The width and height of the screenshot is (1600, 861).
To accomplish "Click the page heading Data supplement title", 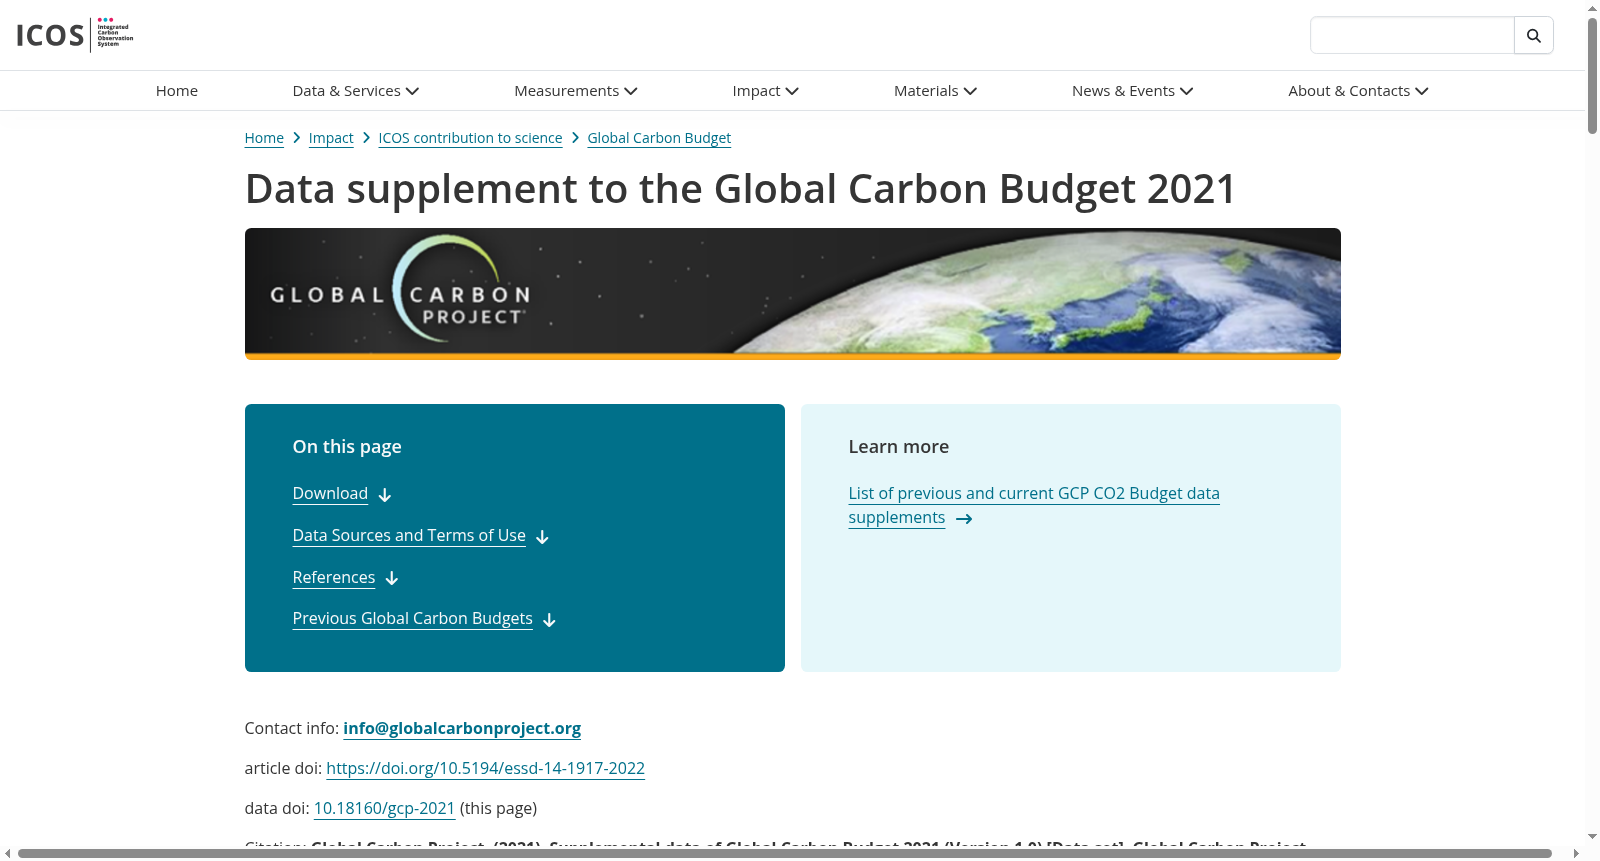I will (x=741, y=189).
